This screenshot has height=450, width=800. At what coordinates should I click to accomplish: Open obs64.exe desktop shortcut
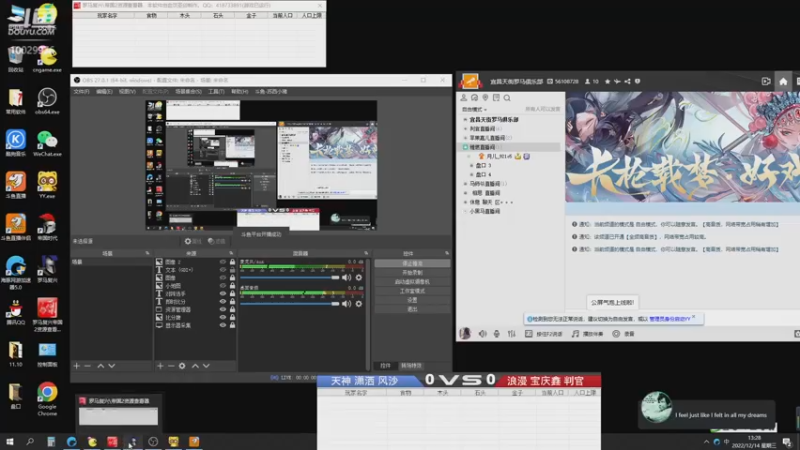tap(47, 101)
